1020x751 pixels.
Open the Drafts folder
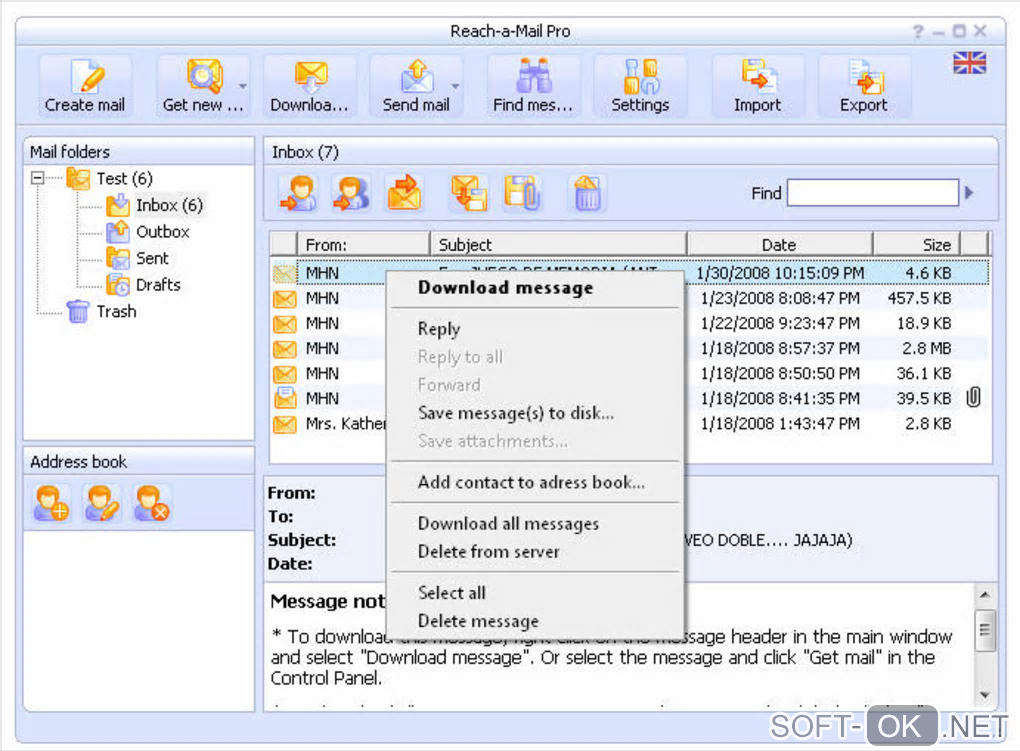(x=158, y=285)
